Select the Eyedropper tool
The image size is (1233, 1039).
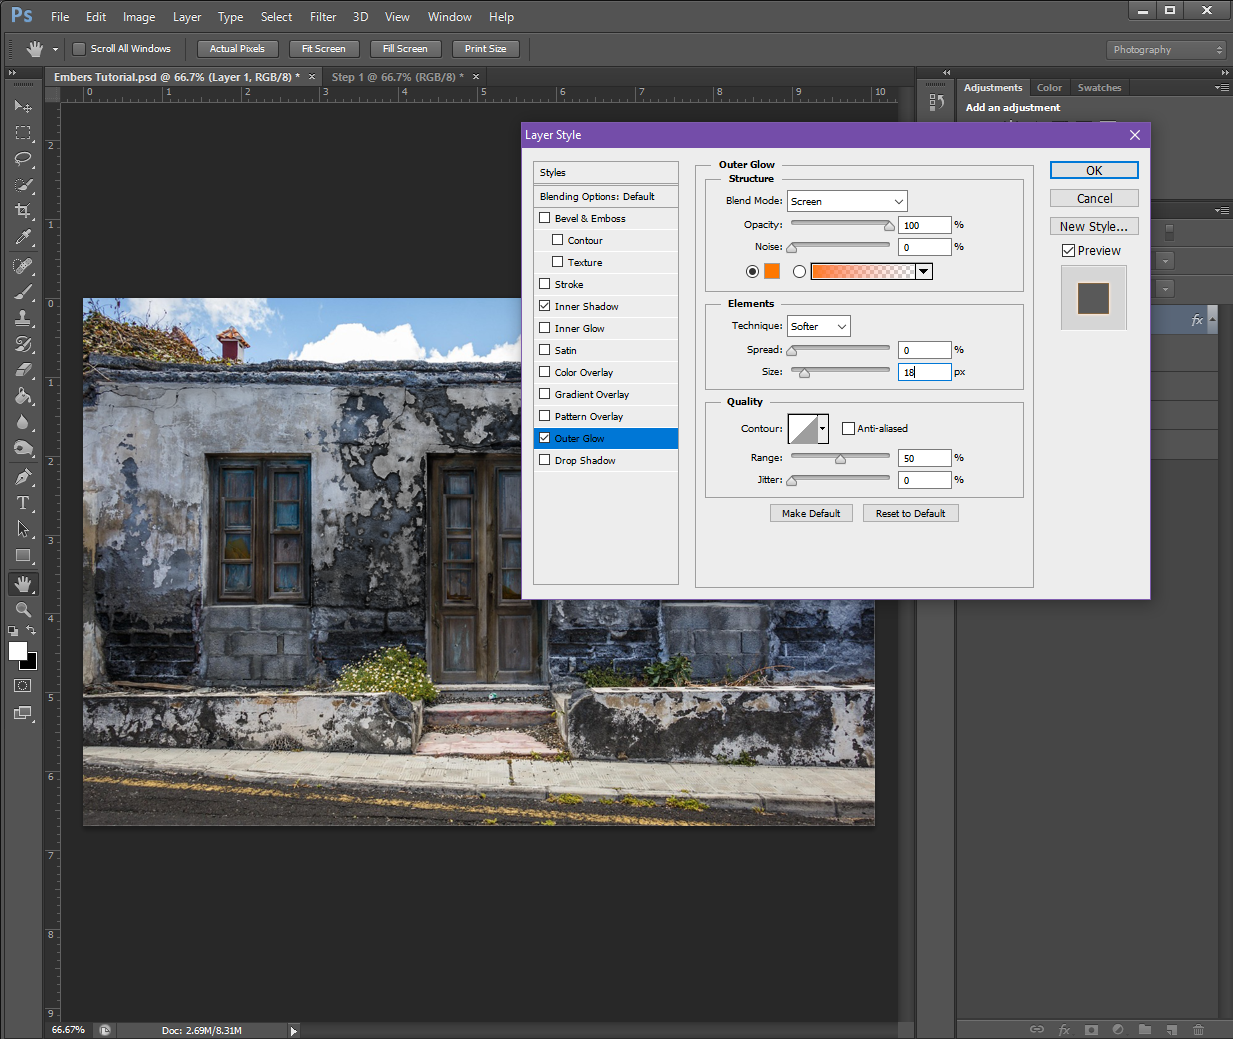tap(23, 237)
